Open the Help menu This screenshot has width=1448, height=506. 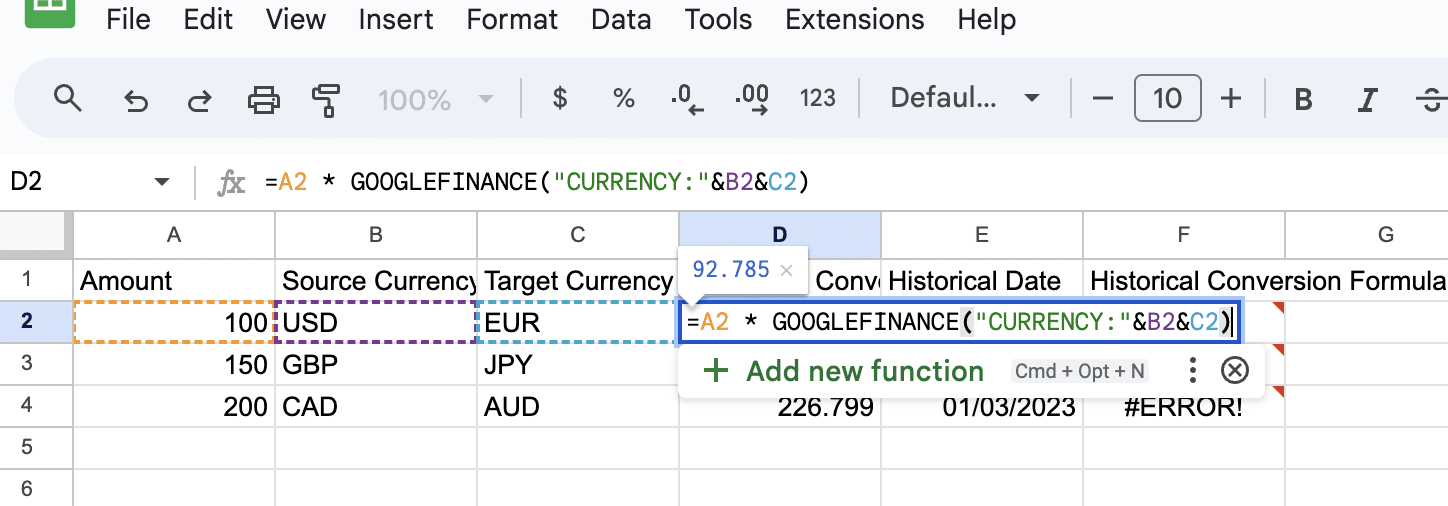(988, 19)
